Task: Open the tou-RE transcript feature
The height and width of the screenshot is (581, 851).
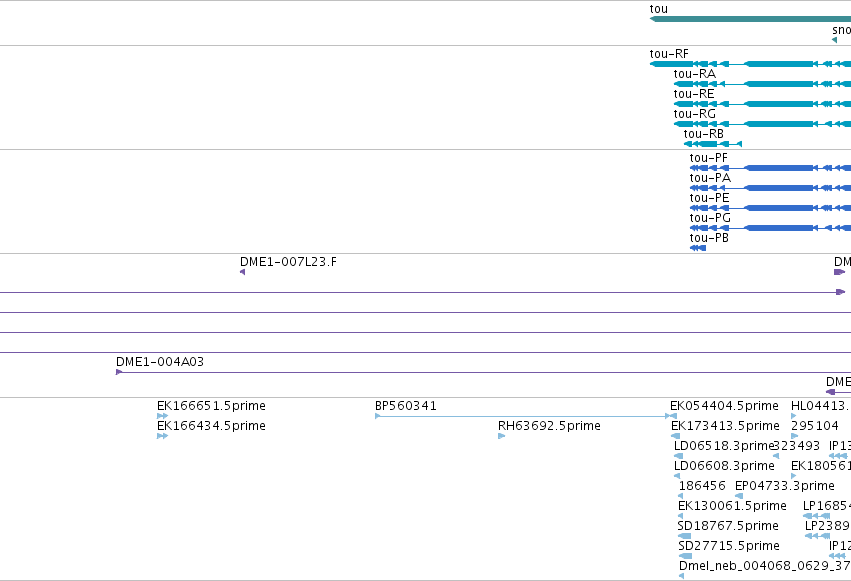Action: coord(762,104)
